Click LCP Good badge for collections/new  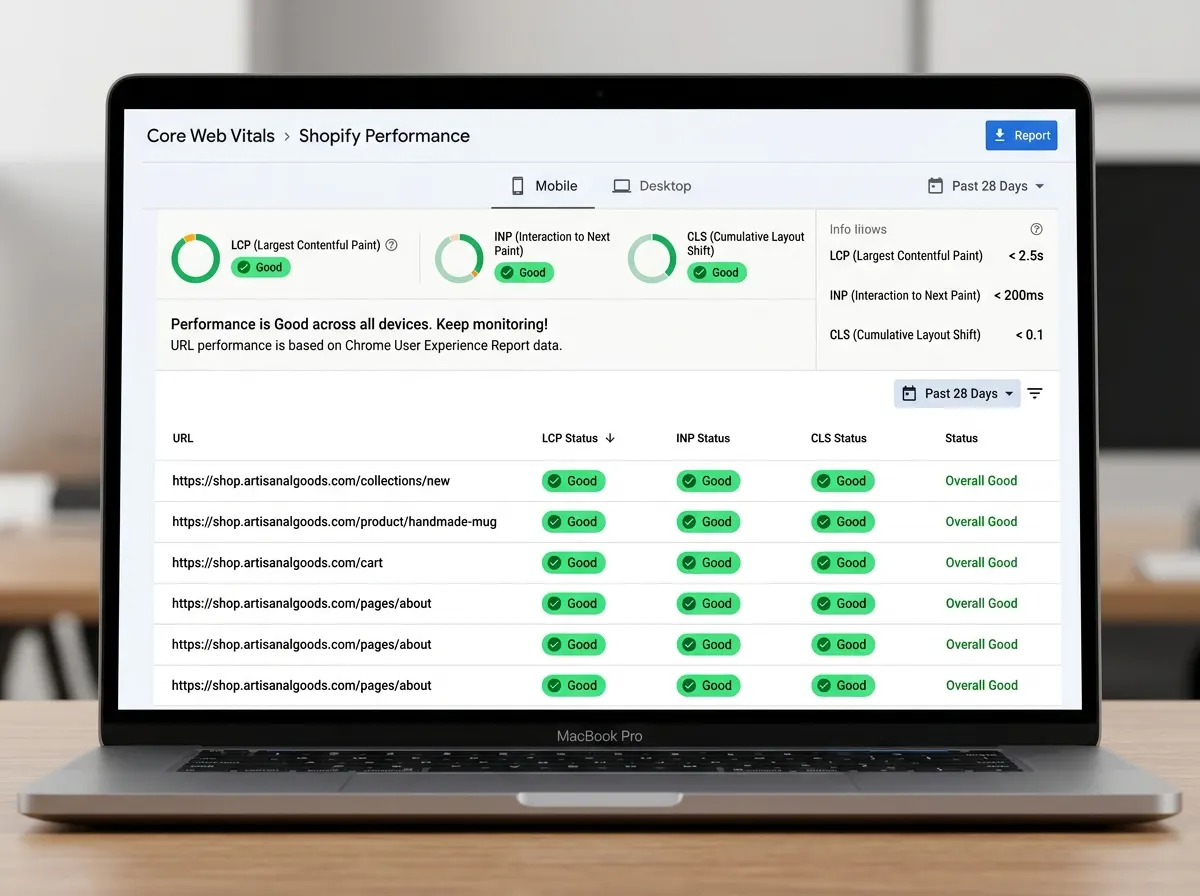tap(574, 481)
